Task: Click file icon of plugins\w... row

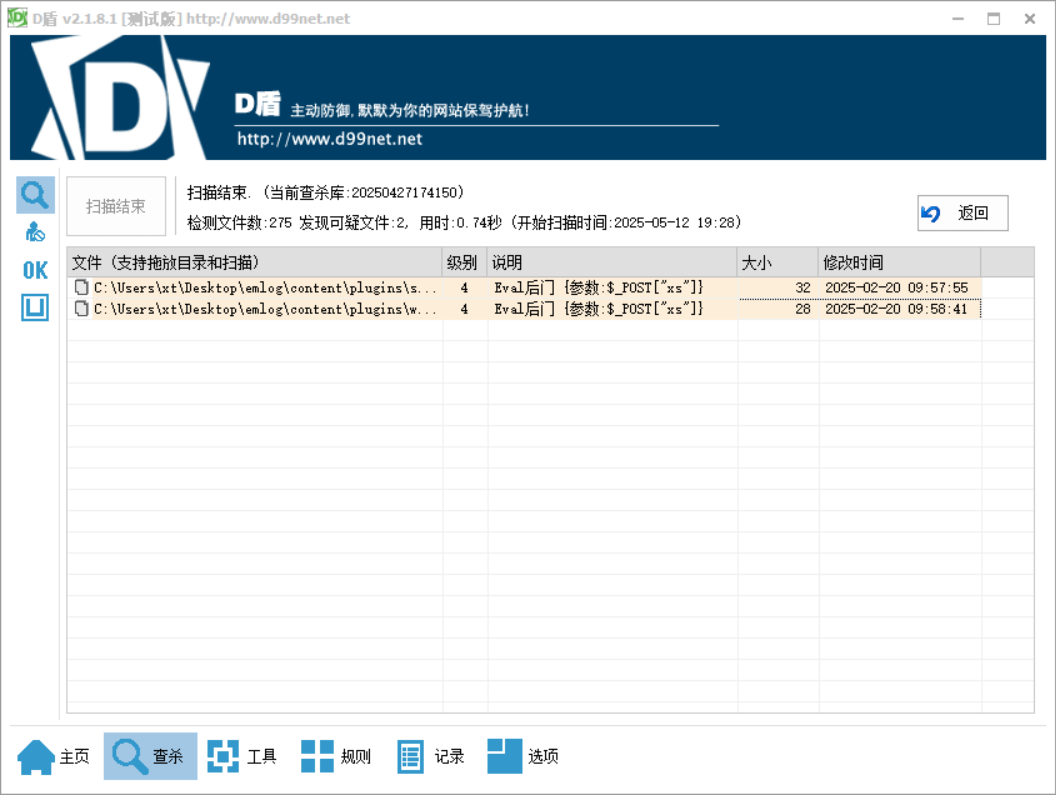Action: point(81,309)
